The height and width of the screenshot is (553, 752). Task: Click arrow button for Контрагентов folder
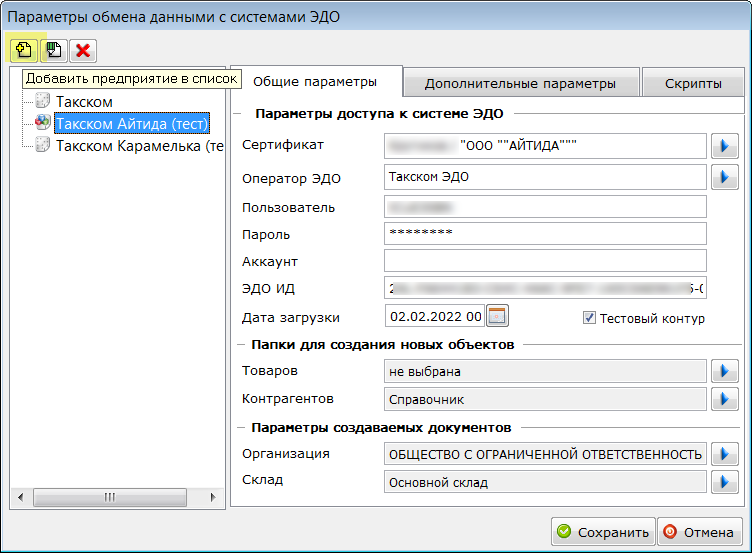pyautogui.click(x=723, y=399)
